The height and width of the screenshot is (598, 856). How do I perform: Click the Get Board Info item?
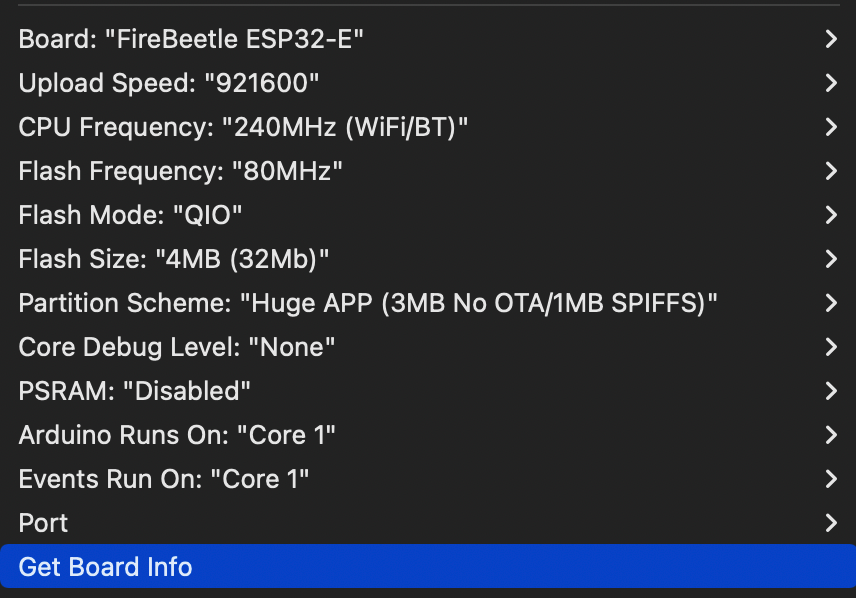(428, 566)
